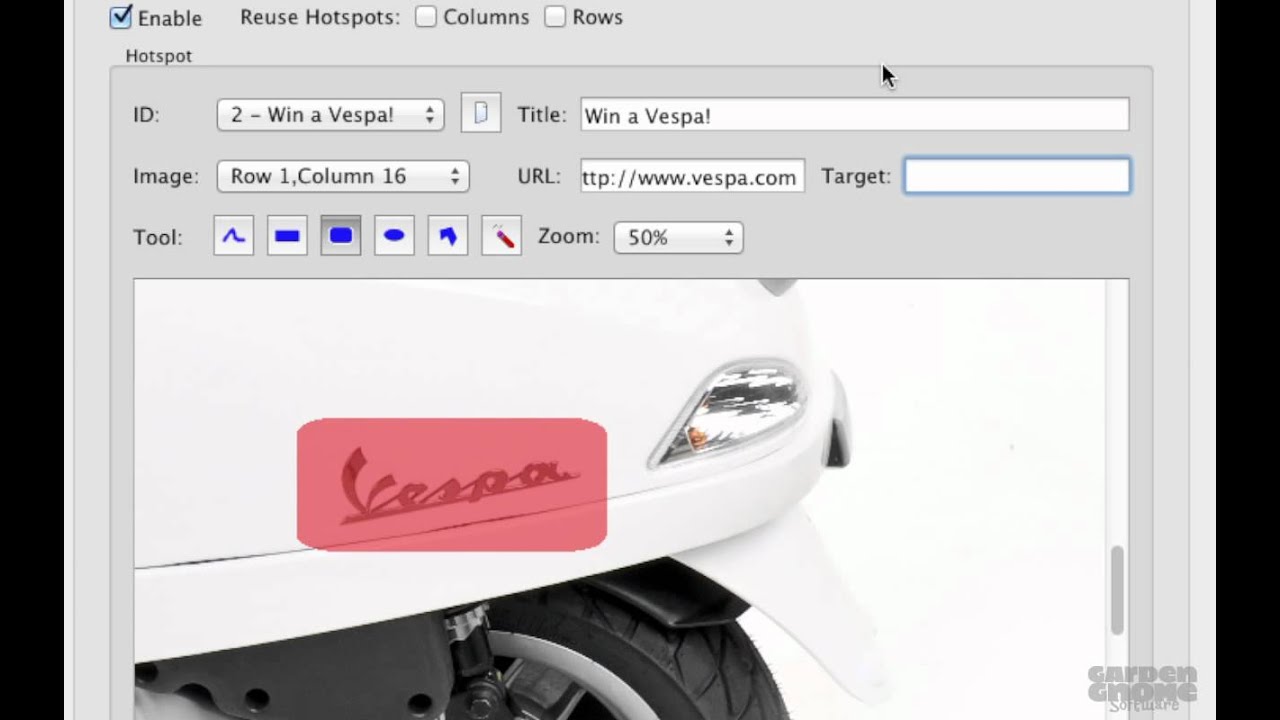The image size is (1280, 720).
Task: Open the ID dropdown '2 - Win a Vespa!'
Action: (331, 114)
